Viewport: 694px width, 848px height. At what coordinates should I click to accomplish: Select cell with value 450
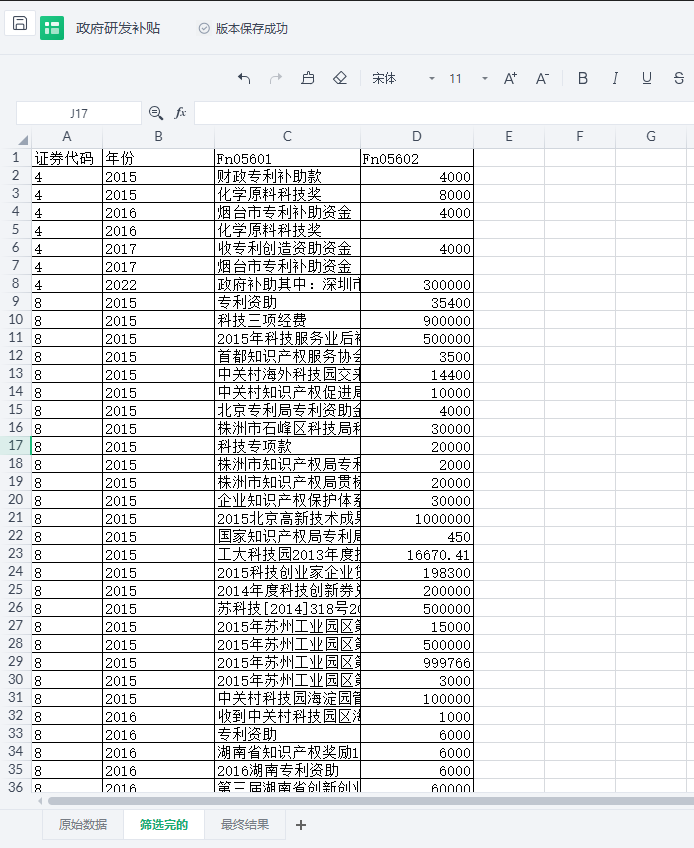click(417, 536)
